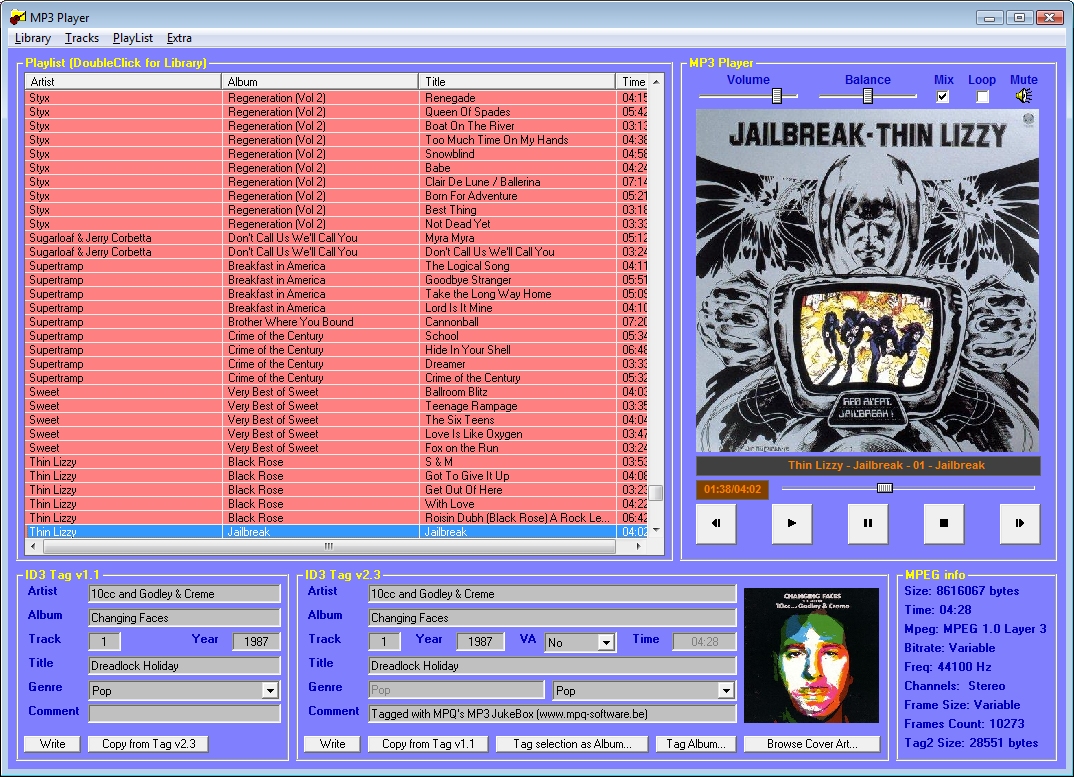Enable the Mix checkbox
Image resolution: width=1074 pixels, height=777 pixels.
pos(942,96)
